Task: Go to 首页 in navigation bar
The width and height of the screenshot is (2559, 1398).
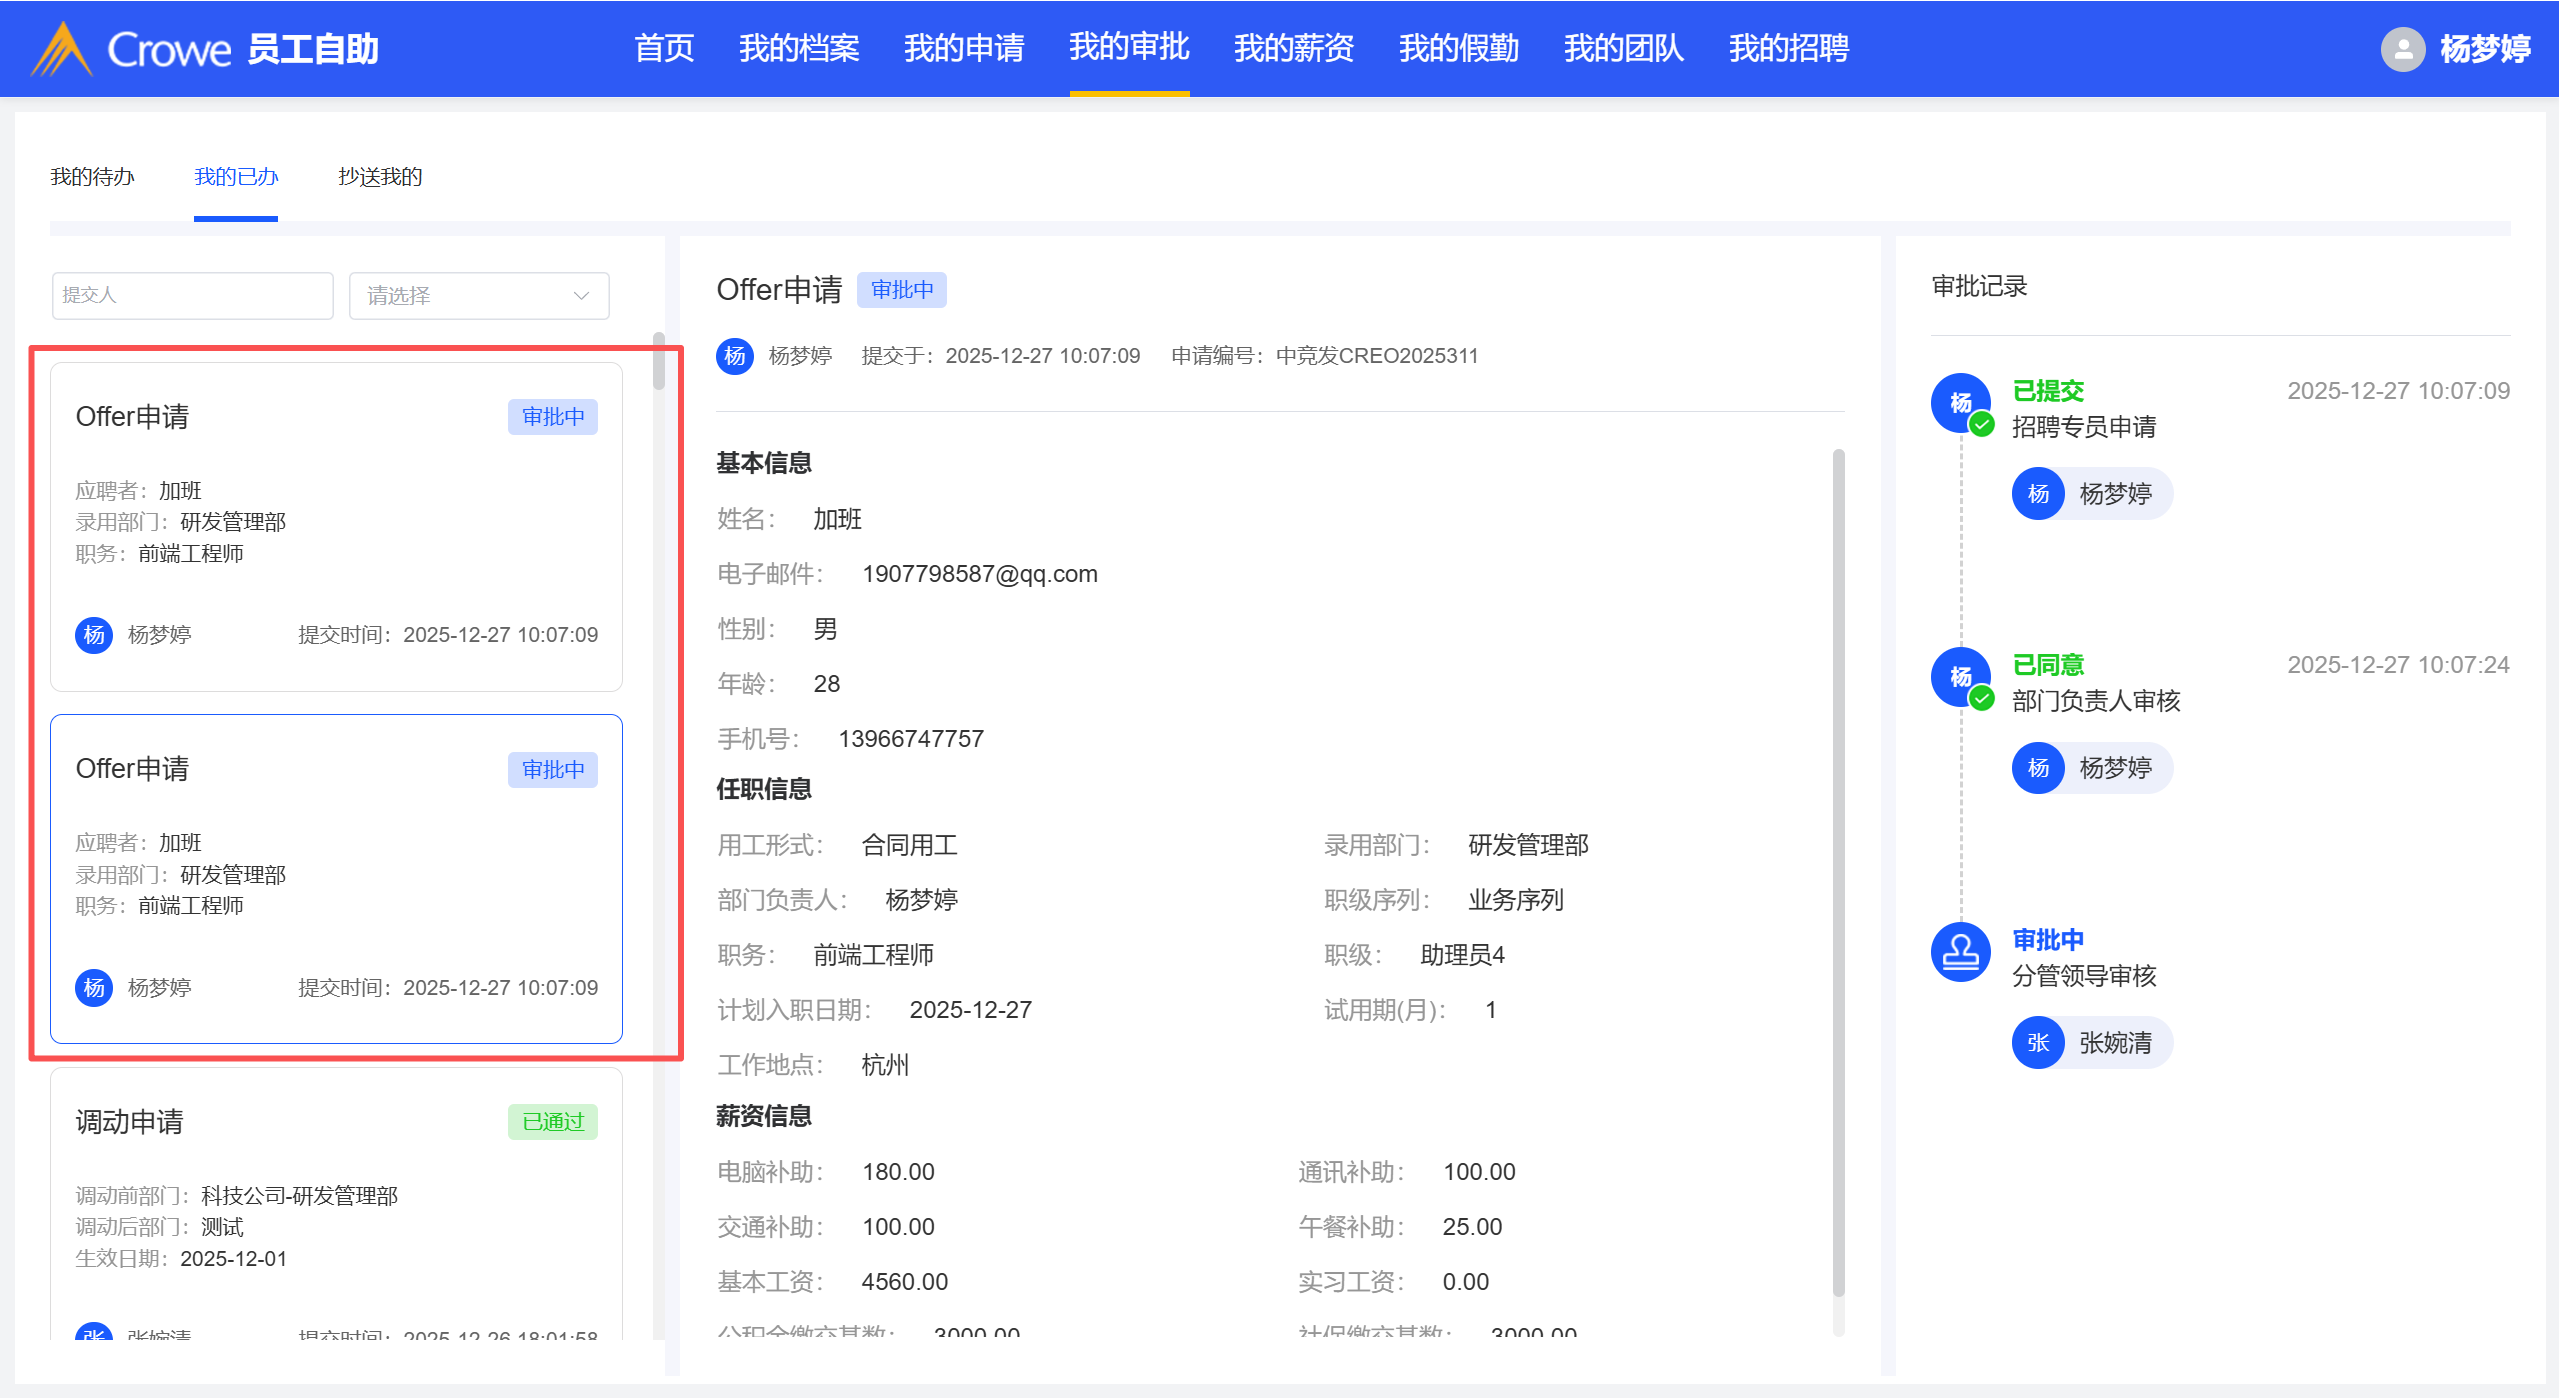Action: click(664, 48)
